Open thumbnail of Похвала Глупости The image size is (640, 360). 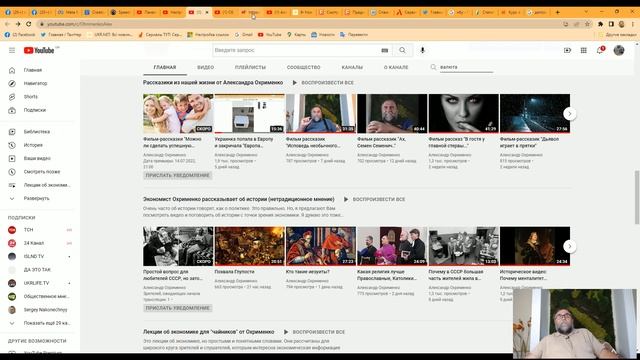[249, 246]
